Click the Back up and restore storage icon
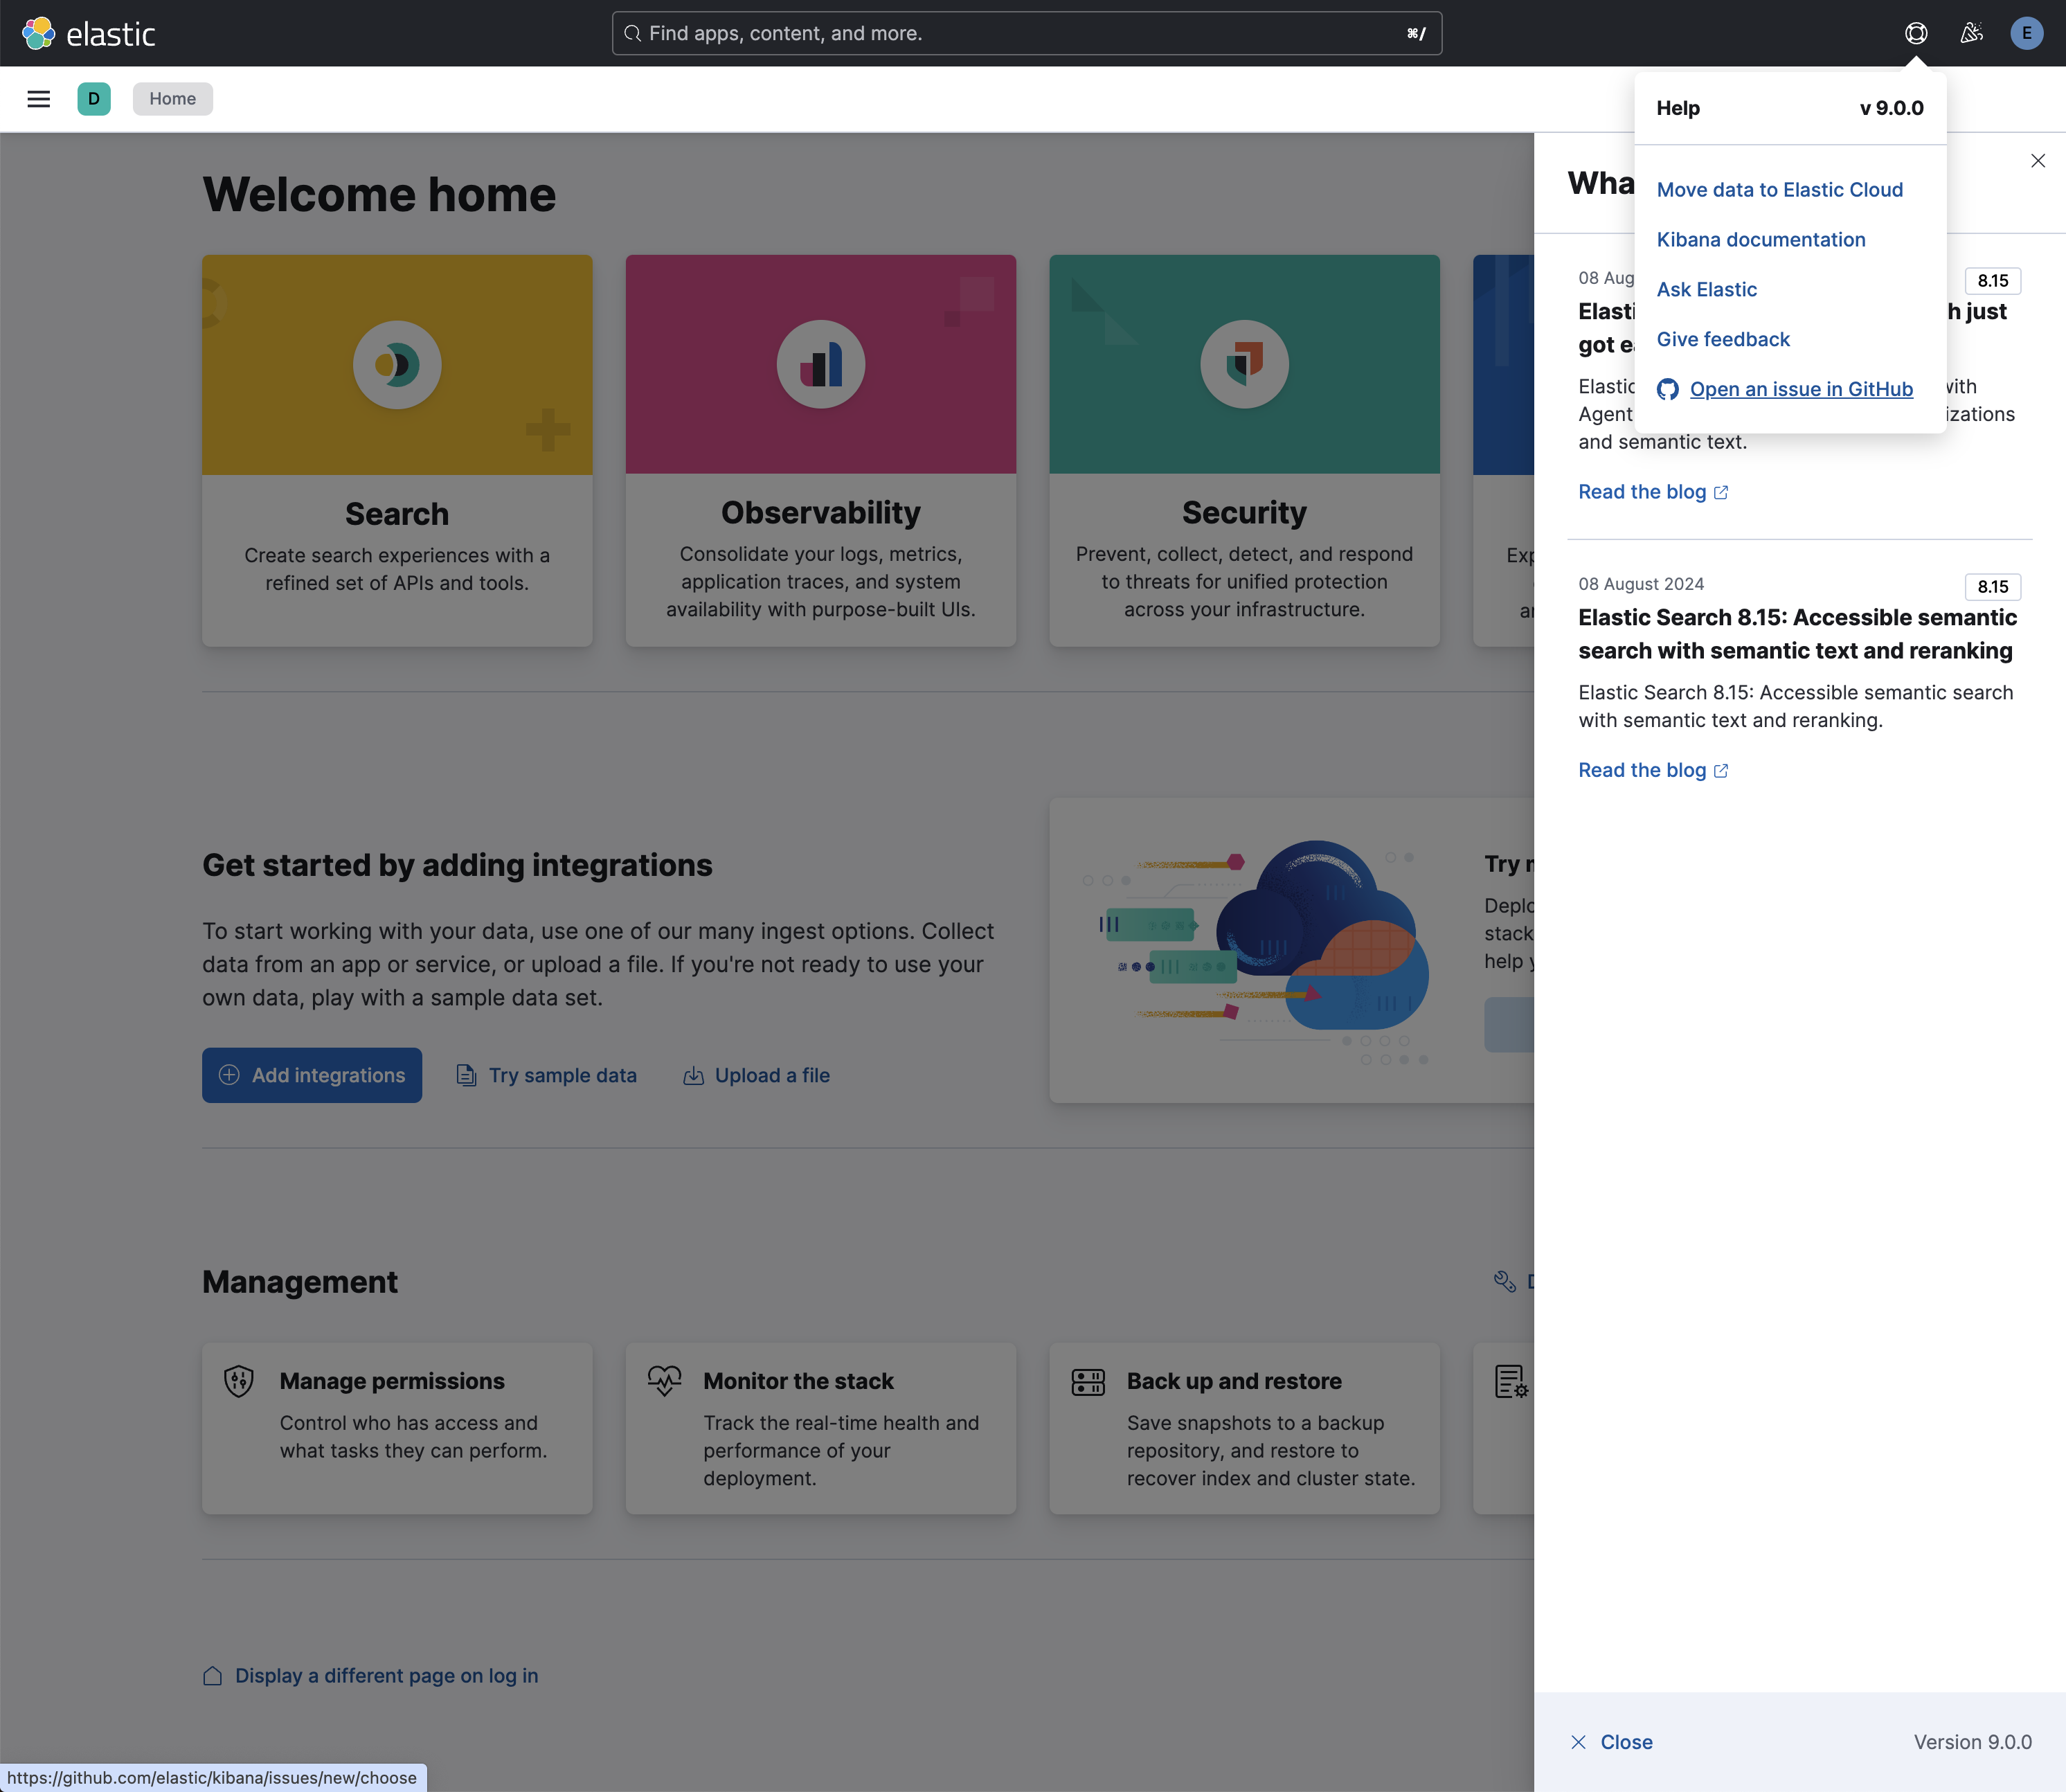Viewport: 2066px width, 1792px height. tap(1088, 1382)
